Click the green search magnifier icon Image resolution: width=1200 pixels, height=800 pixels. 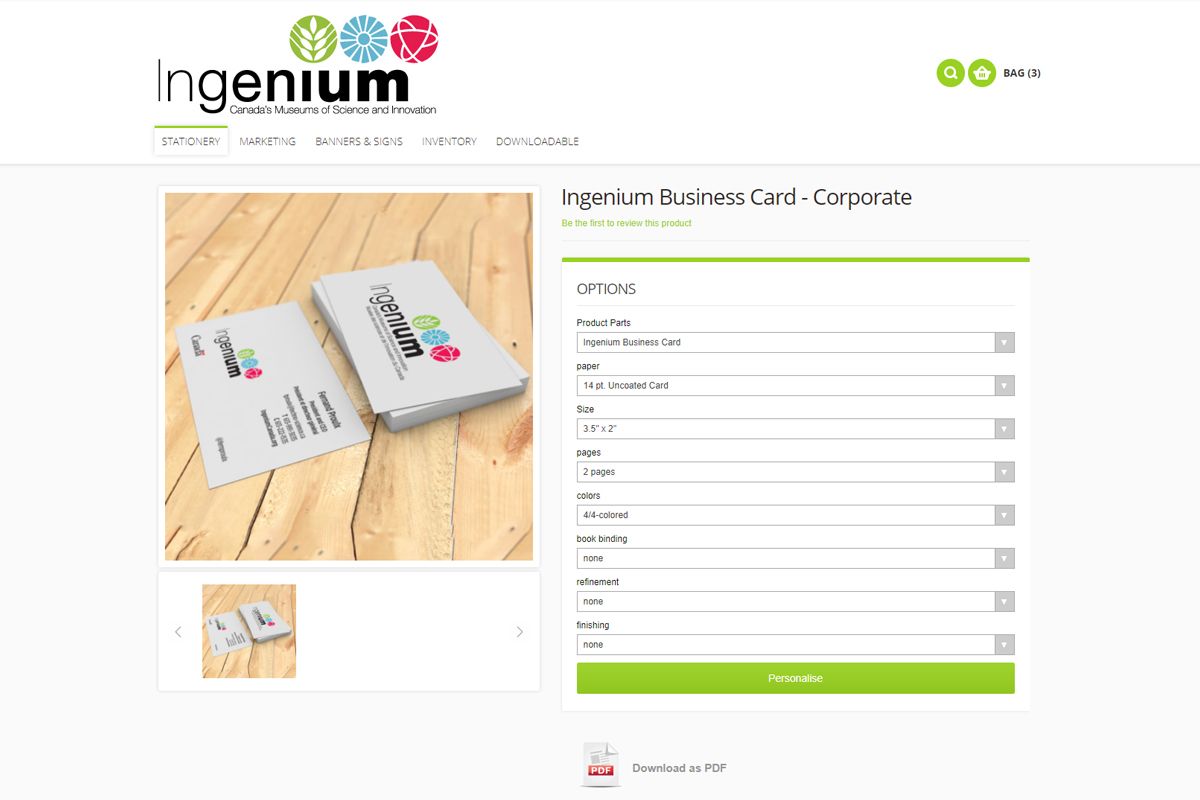tap(950, 73)
